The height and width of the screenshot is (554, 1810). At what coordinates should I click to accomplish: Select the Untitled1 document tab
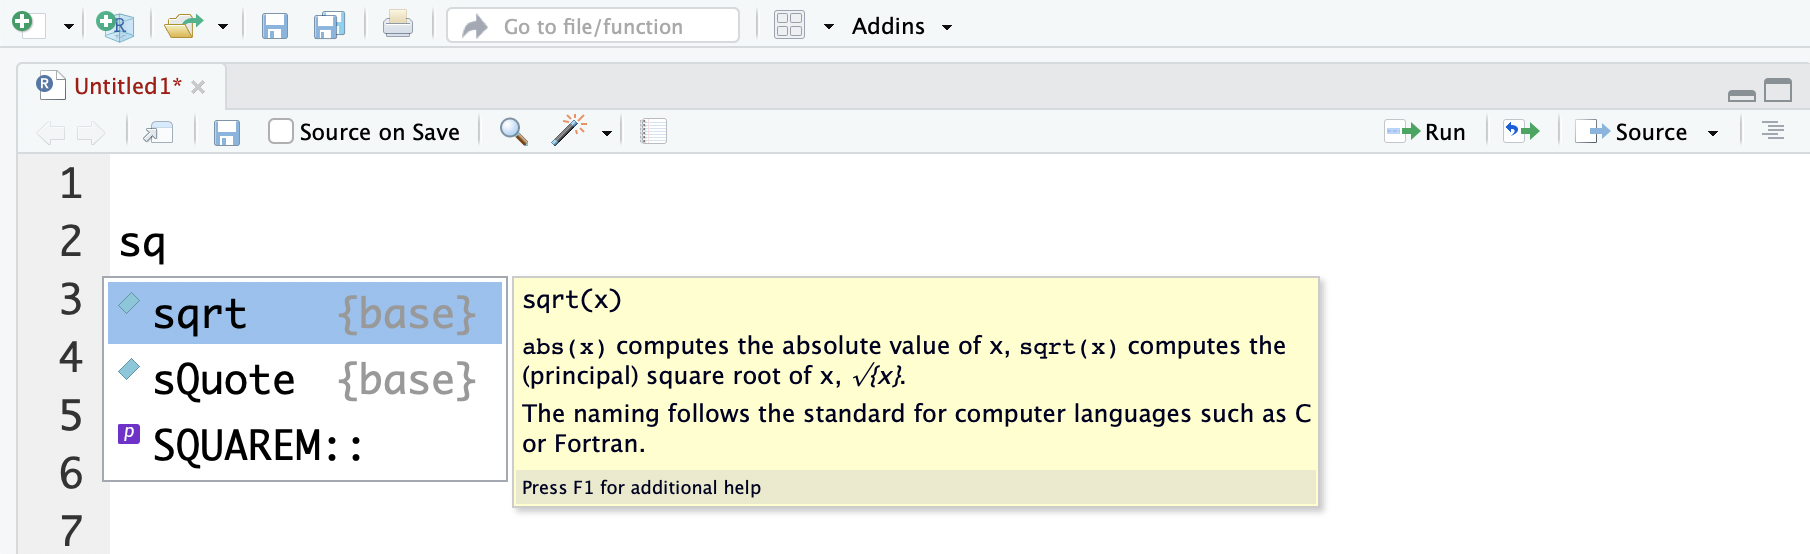127,87
